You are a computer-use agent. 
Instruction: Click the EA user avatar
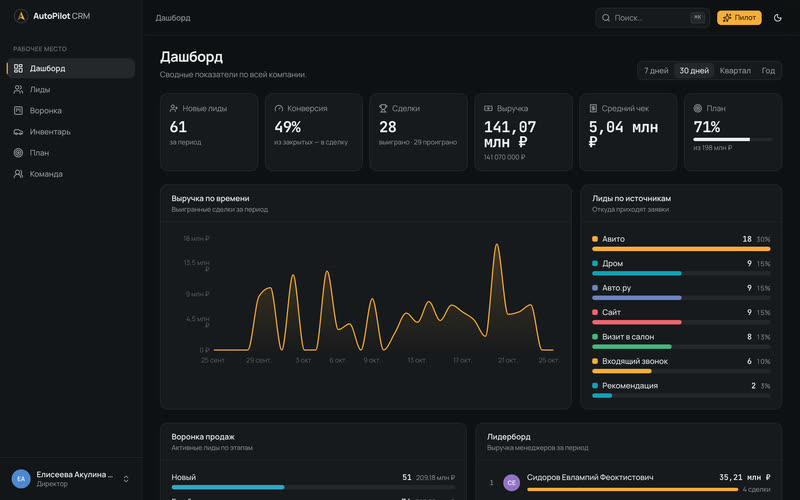coord(21,479)
